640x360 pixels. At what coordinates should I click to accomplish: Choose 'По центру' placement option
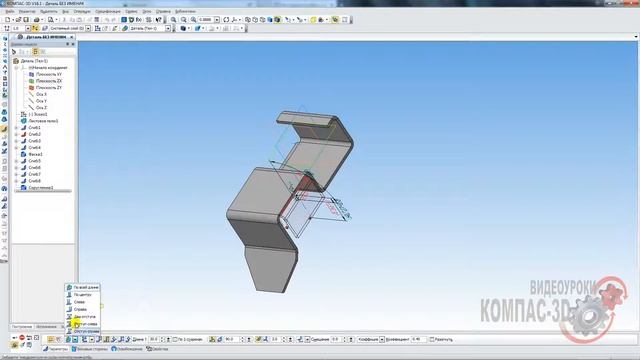click(82, 295)
